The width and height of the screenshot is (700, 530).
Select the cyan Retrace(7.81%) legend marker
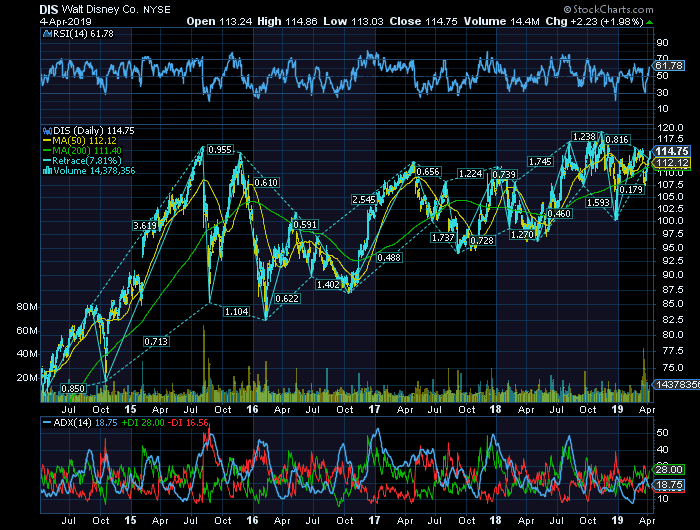click(47, 161)
